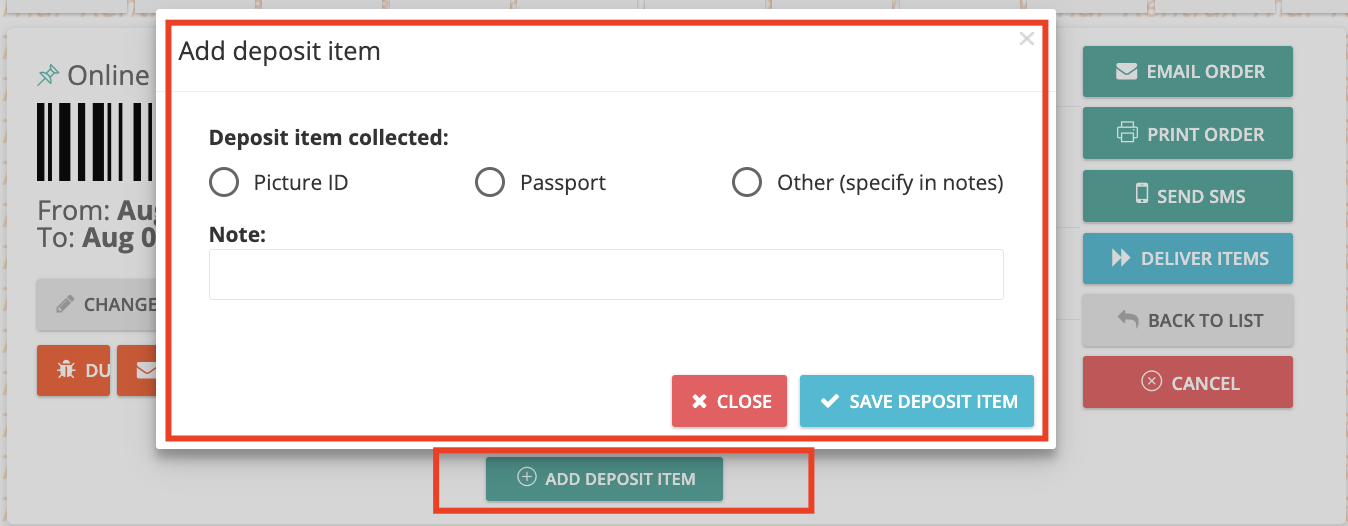This screenshot has height=526, width=1348.
Task: Click the envelope icon on Email Order
Action: [x=1126, y=71]
